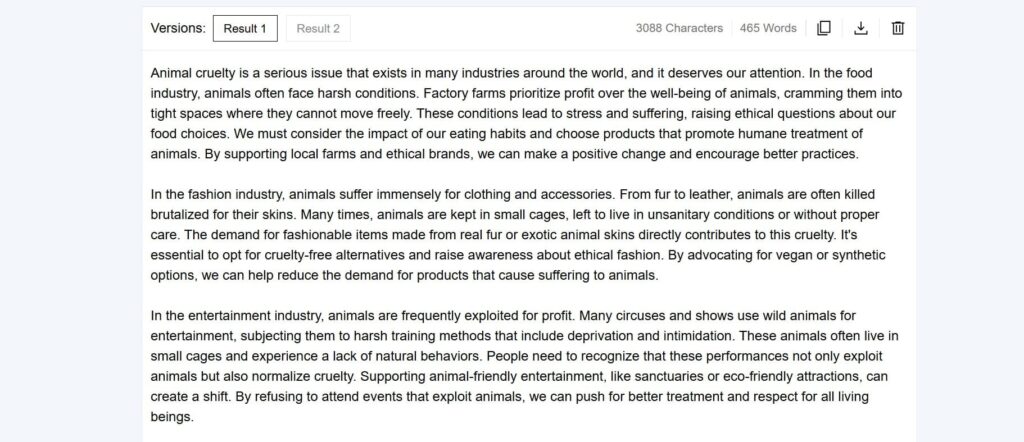Image resolution: width=1024 pixels, height=442 pixels.
Task: Click the Versions label
Action: 178,28
